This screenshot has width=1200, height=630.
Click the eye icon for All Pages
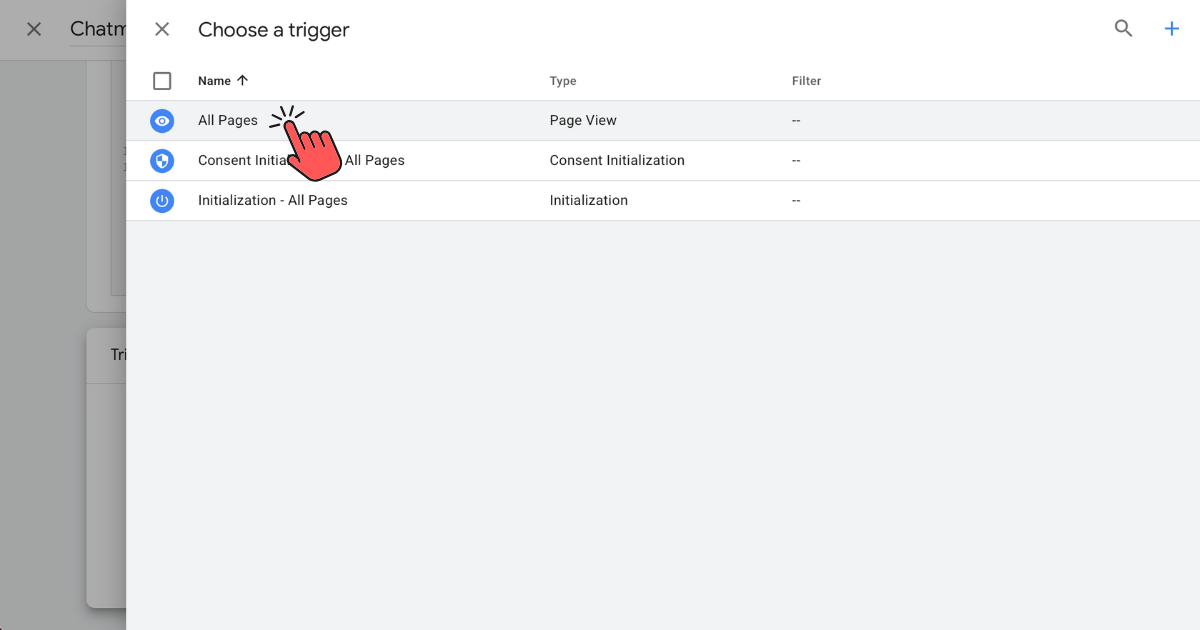pos(162,121)
